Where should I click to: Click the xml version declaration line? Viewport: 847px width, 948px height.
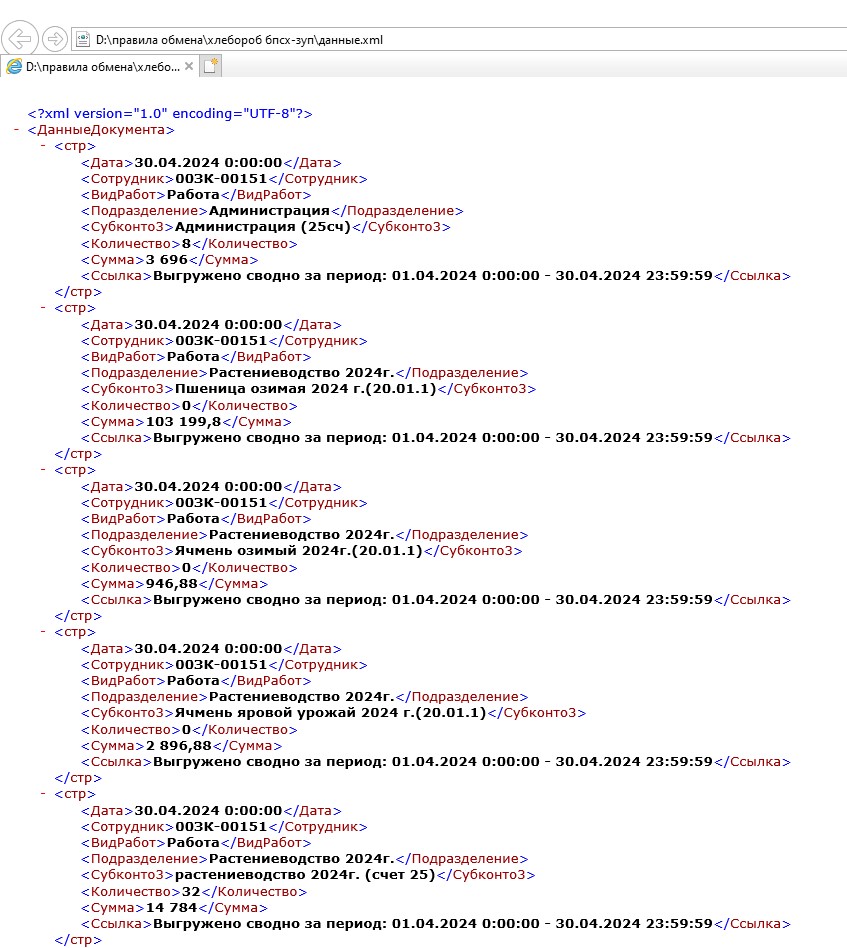170,114
